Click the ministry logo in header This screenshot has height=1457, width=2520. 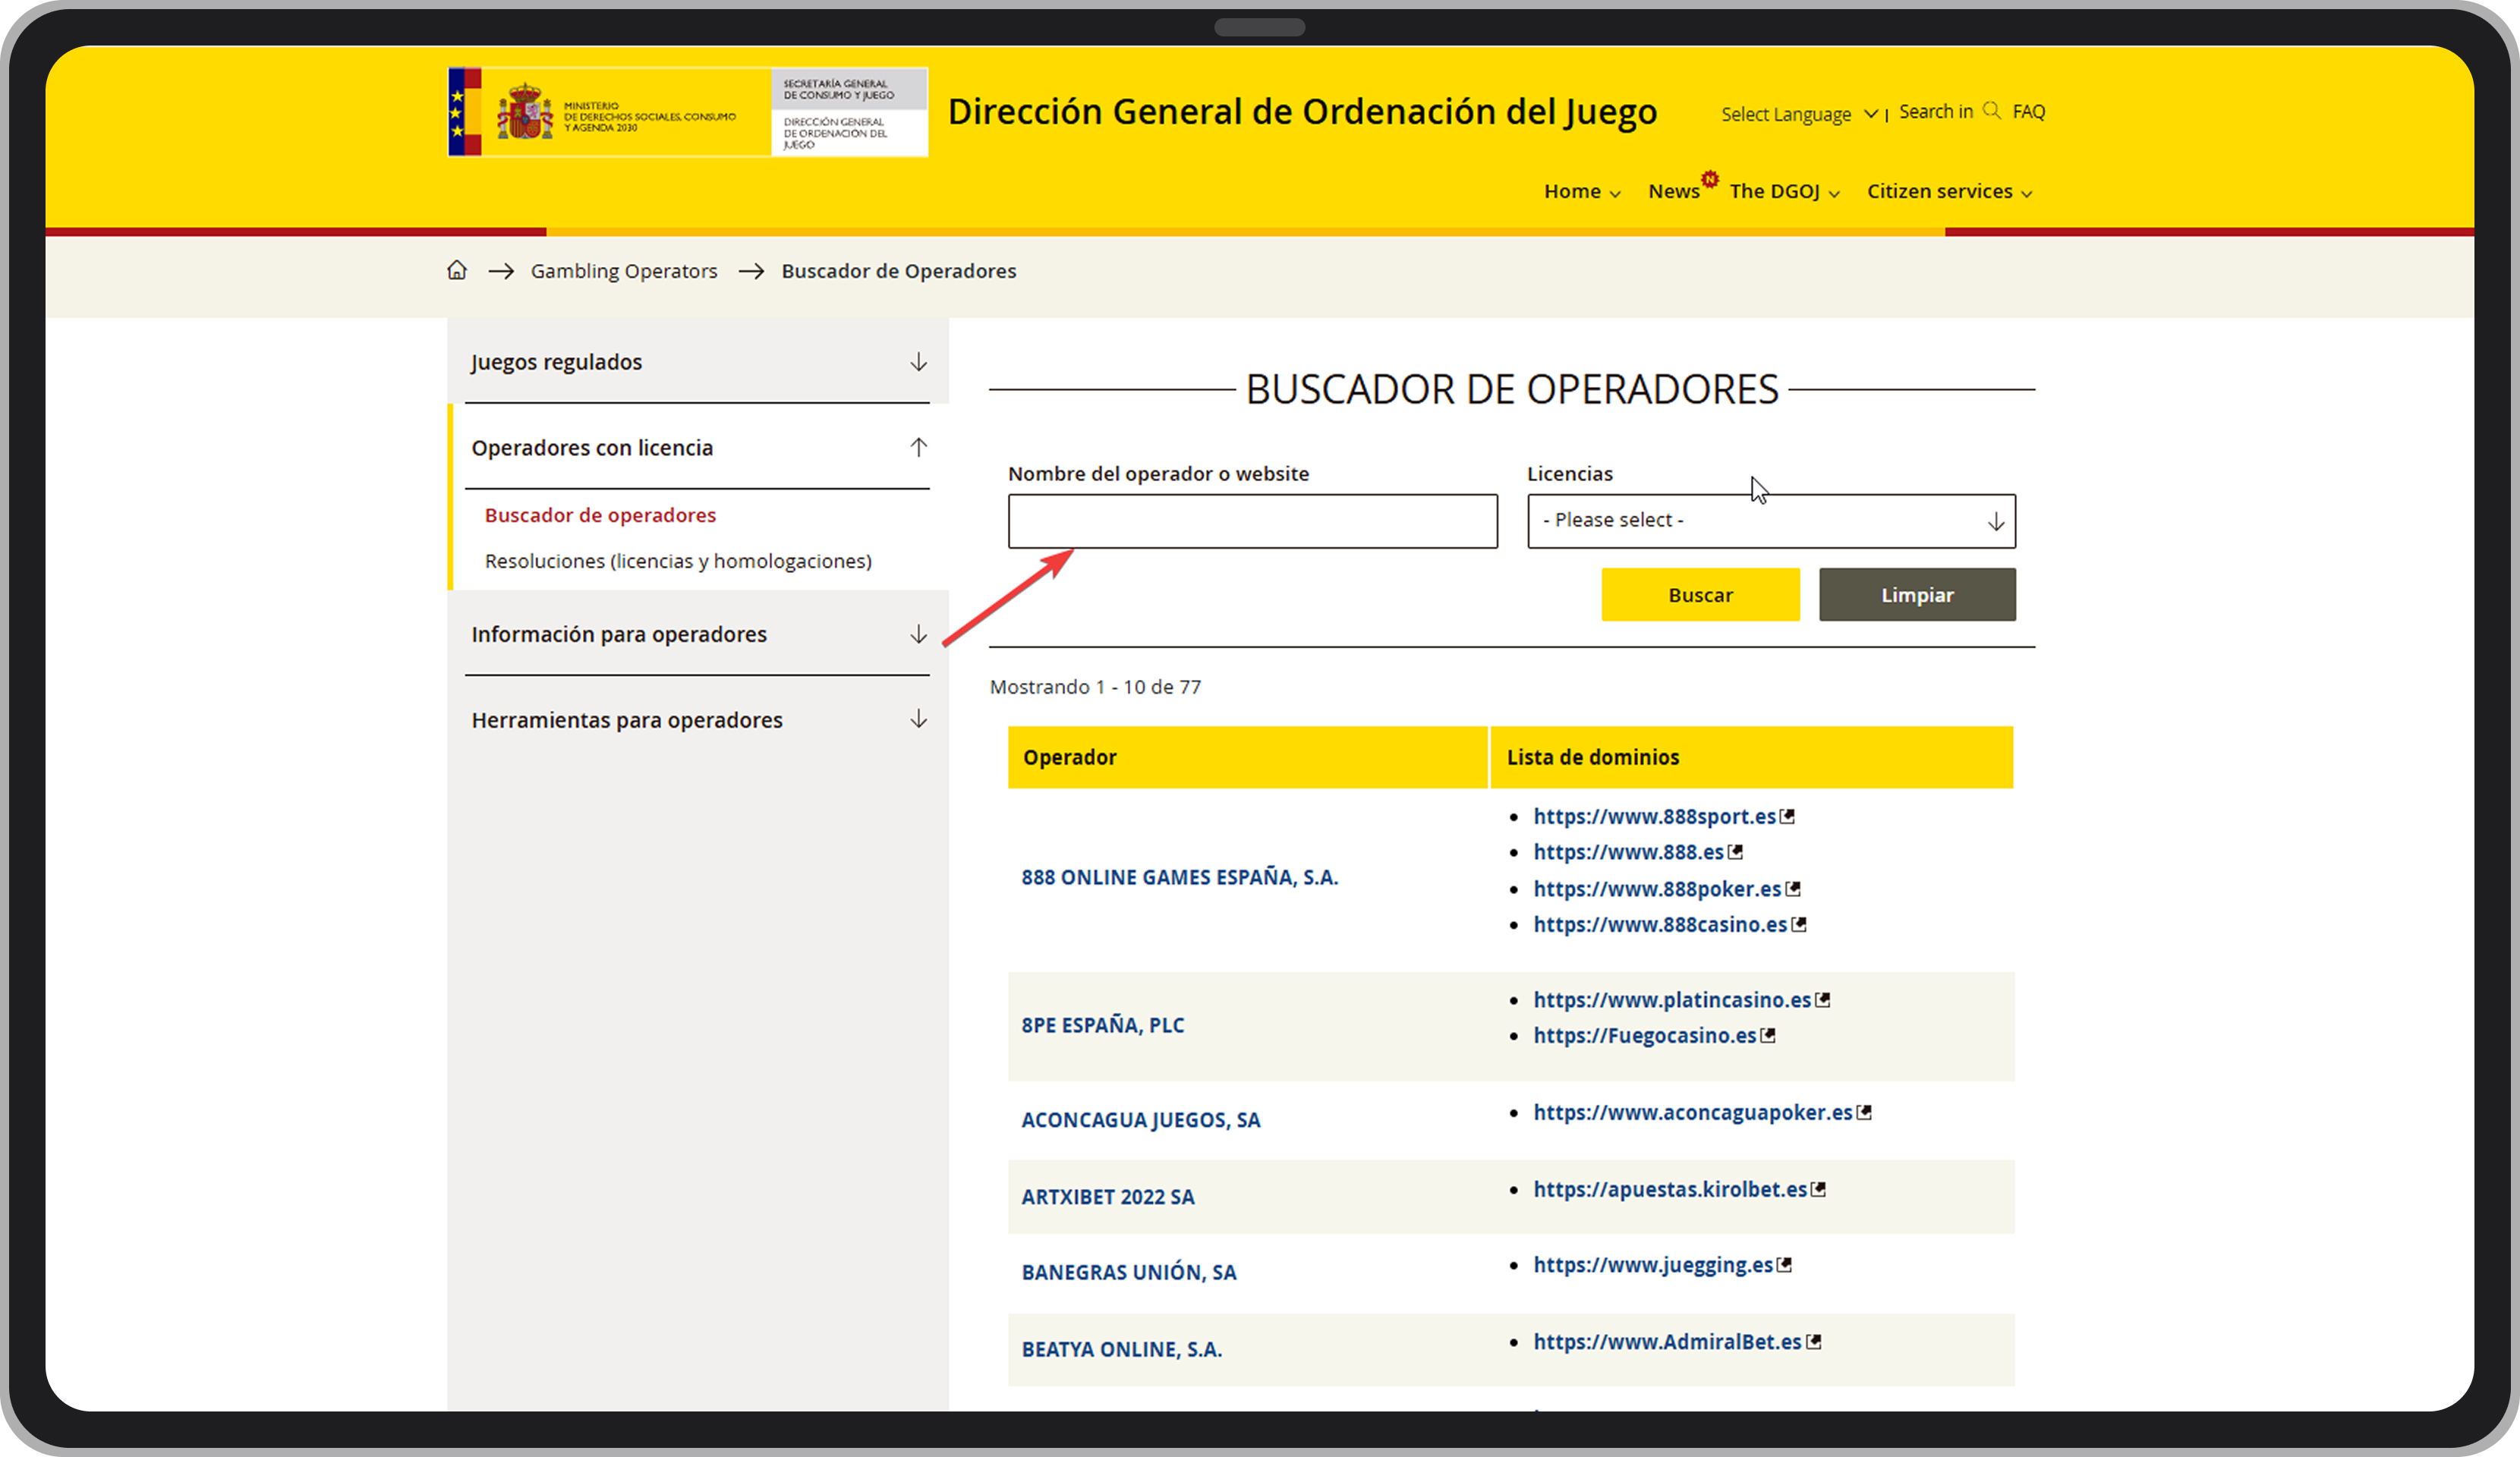(688, 112)
